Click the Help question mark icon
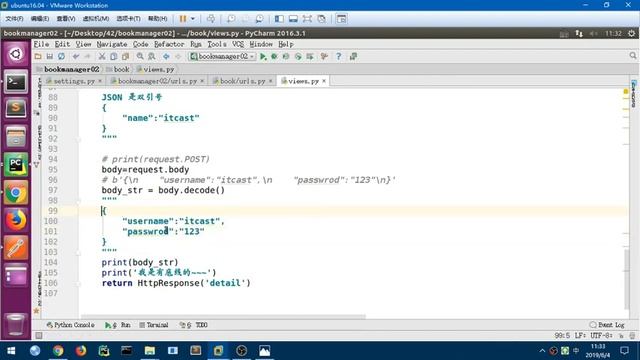The image size is (640, 360). [x=338, y=56]
